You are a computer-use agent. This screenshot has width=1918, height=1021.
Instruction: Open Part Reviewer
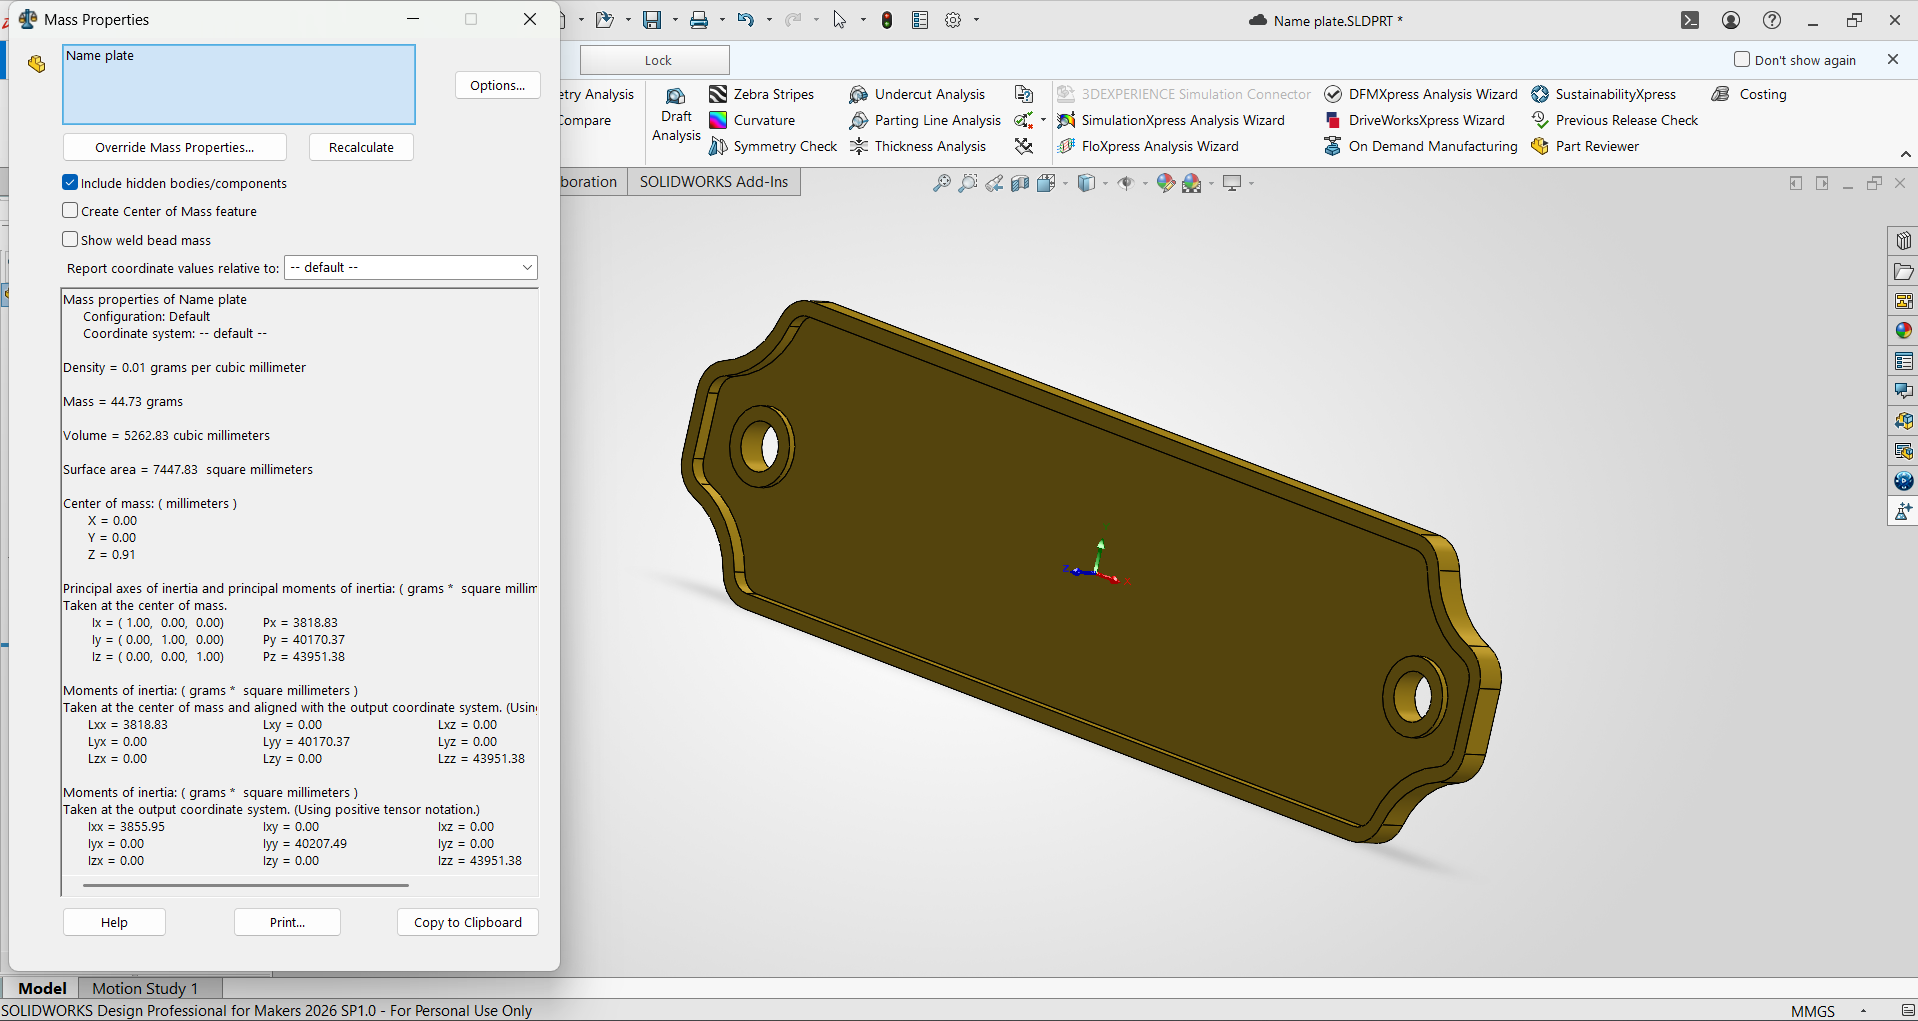coord(1585,146)
